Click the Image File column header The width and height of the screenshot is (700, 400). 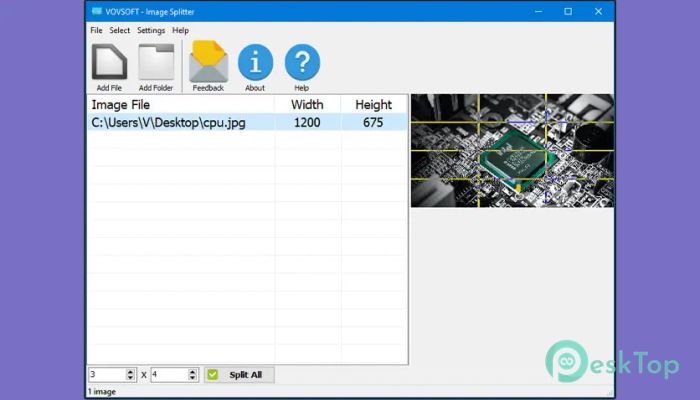(181, 104)
